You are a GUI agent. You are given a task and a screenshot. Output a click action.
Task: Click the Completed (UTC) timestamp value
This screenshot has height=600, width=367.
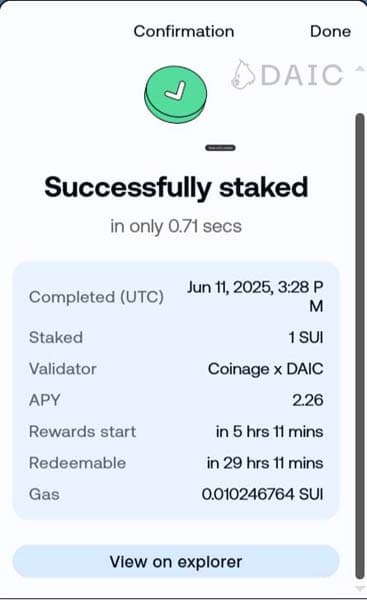[255, 297]
